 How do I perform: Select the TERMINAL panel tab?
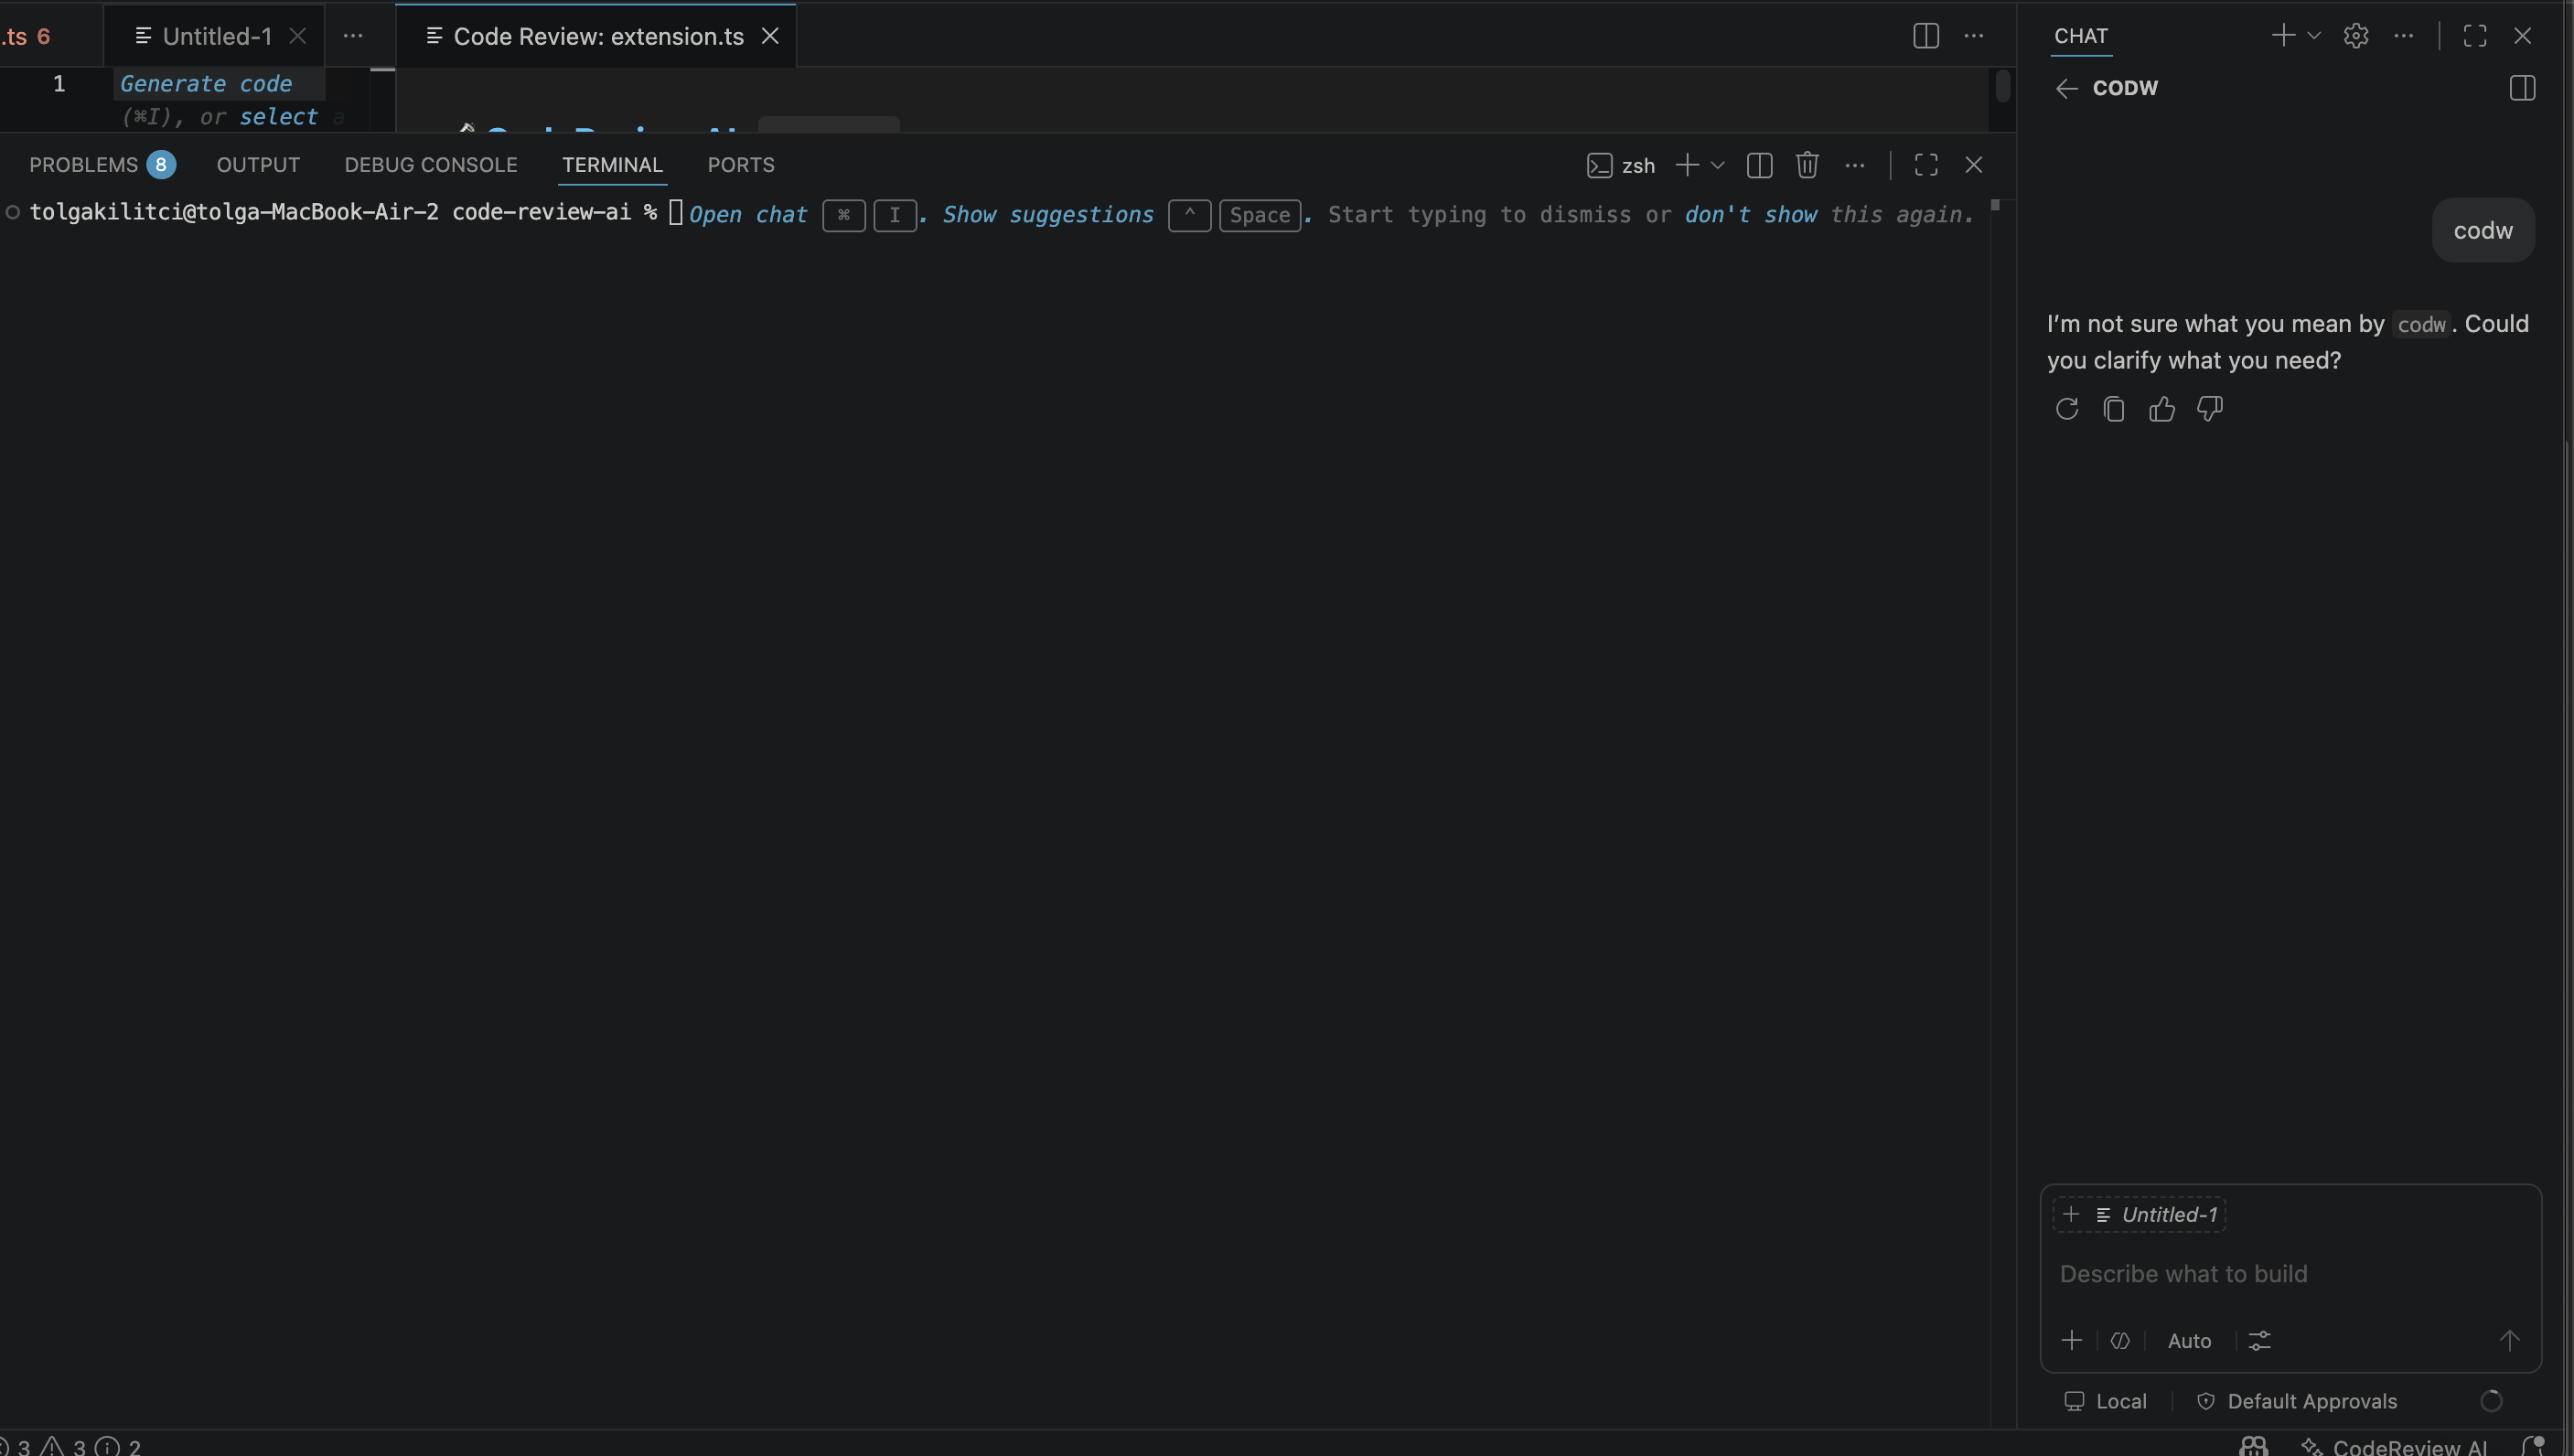(x=612, y=165)
